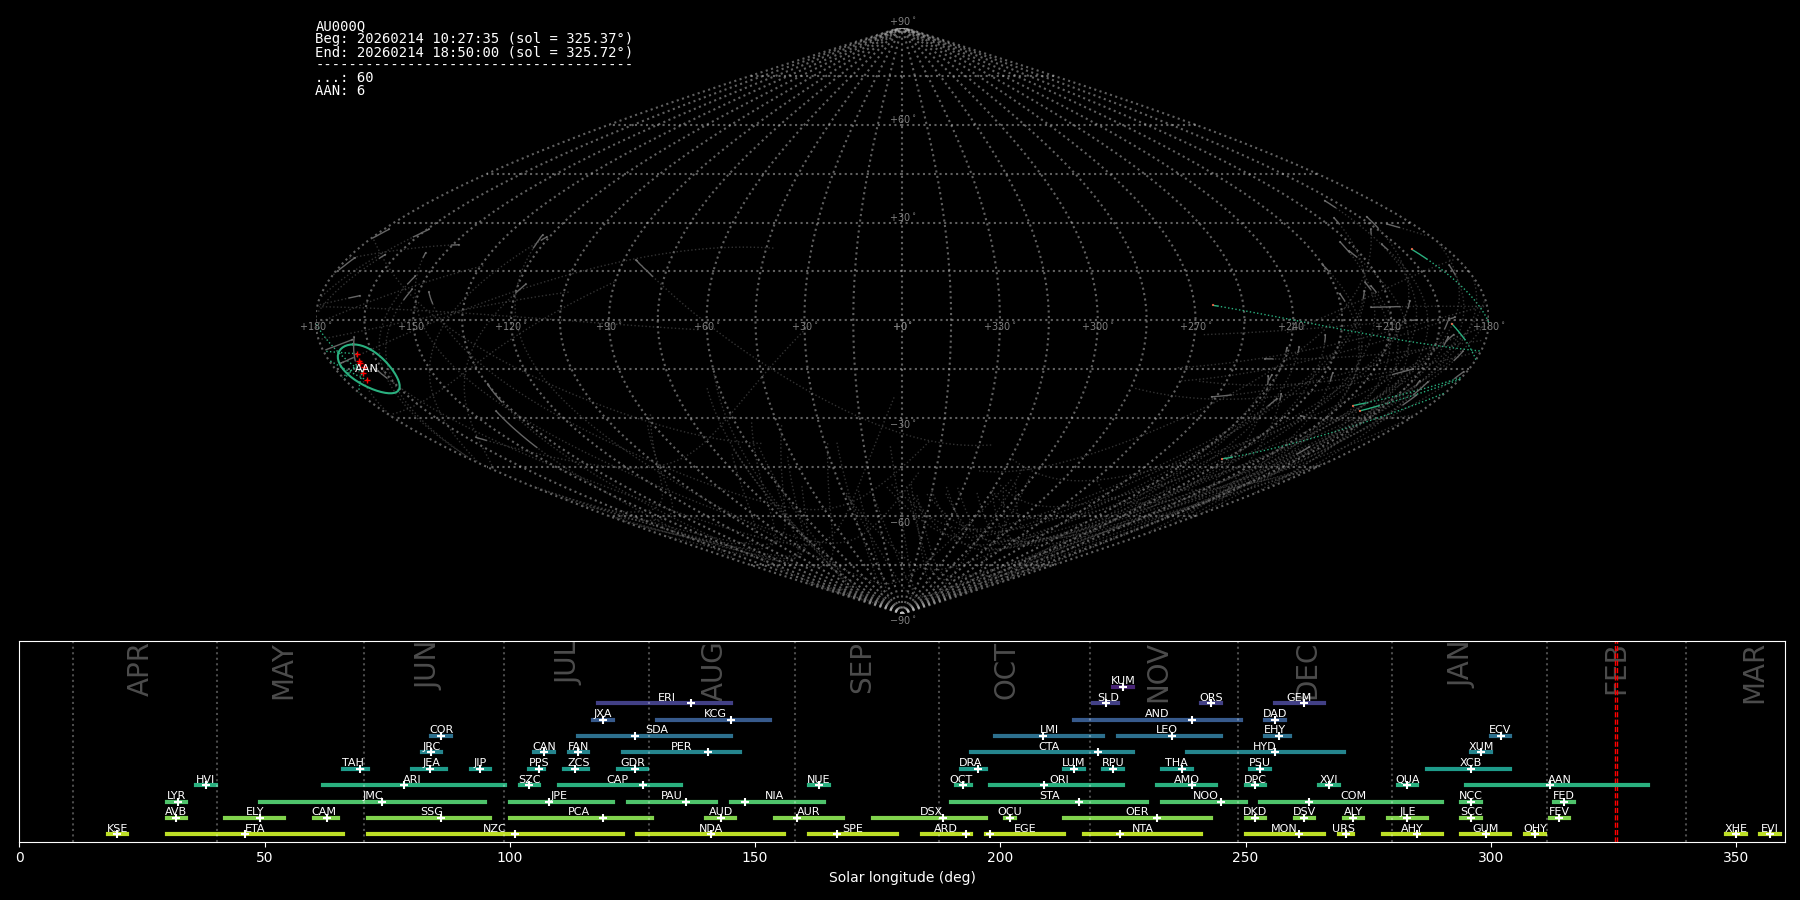Viewport: 1800px width, 900px height.
Task: Click the XHE shower label
Action: [x=1735, y=829]
